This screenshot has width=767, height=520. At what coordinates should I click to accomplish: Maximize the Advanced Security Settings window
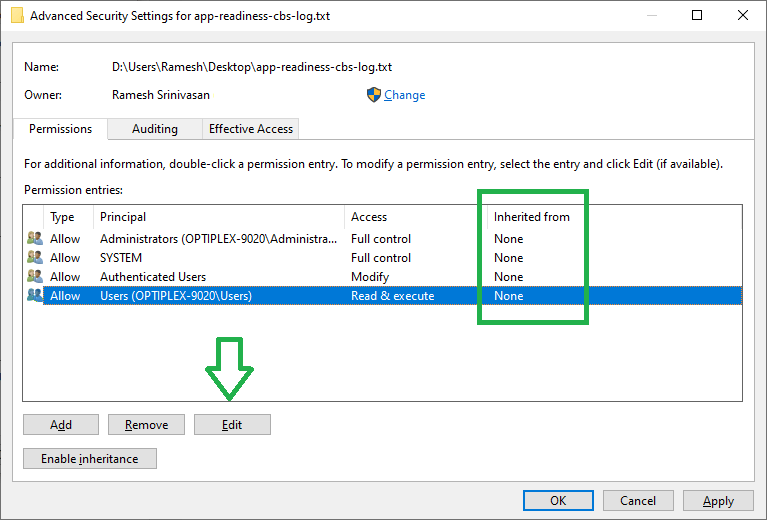[x=697, y=16]
